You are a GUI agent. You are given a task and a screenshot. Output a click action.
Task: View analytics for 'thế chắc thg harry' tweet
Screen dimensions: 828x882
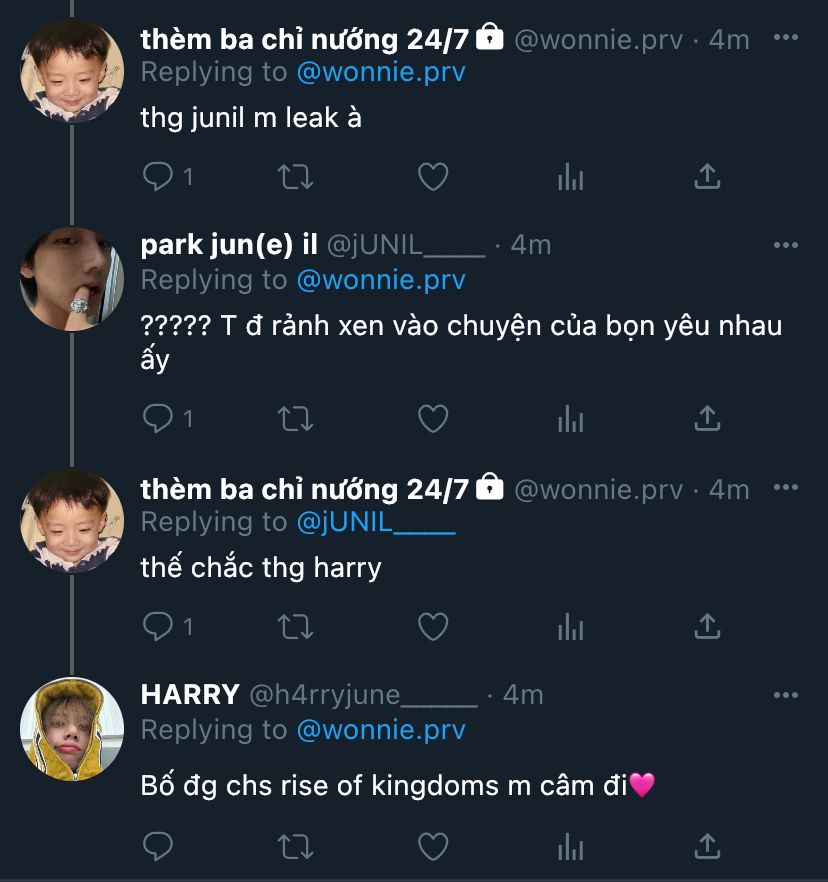[x=570, y=627]
